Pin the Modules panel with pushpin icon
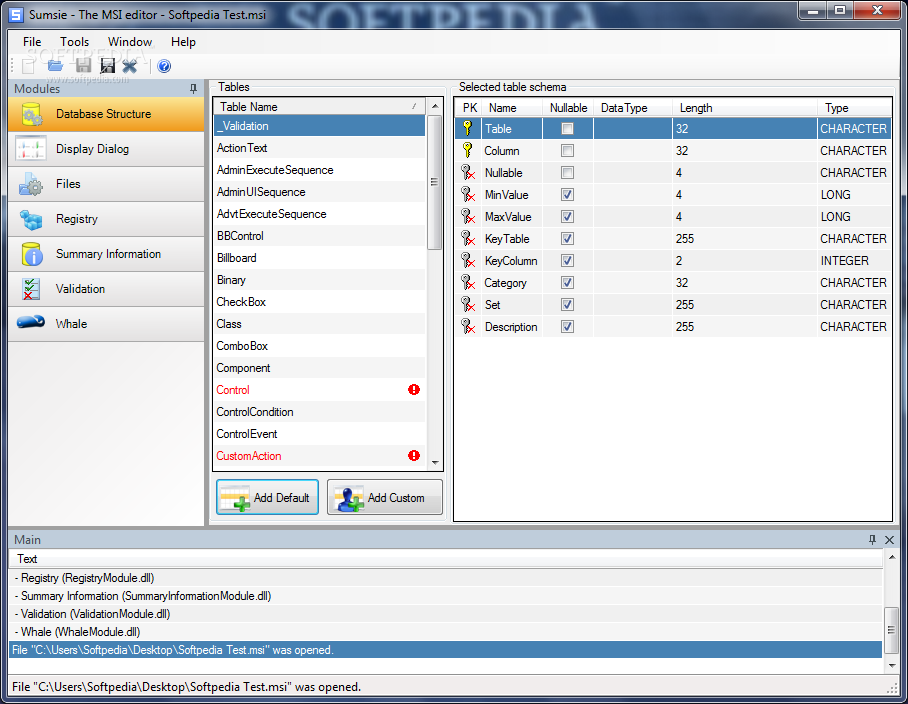 click(x=193, y=89)
